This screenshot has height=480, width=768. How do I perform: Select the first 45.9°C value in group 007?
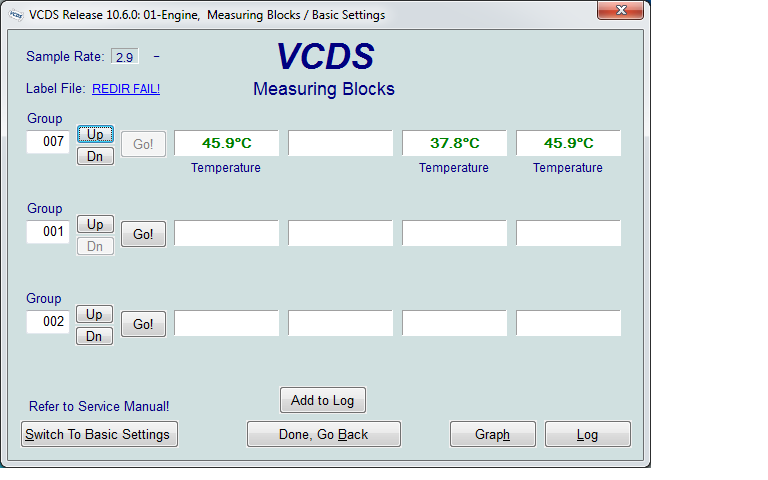pos(226,143)
